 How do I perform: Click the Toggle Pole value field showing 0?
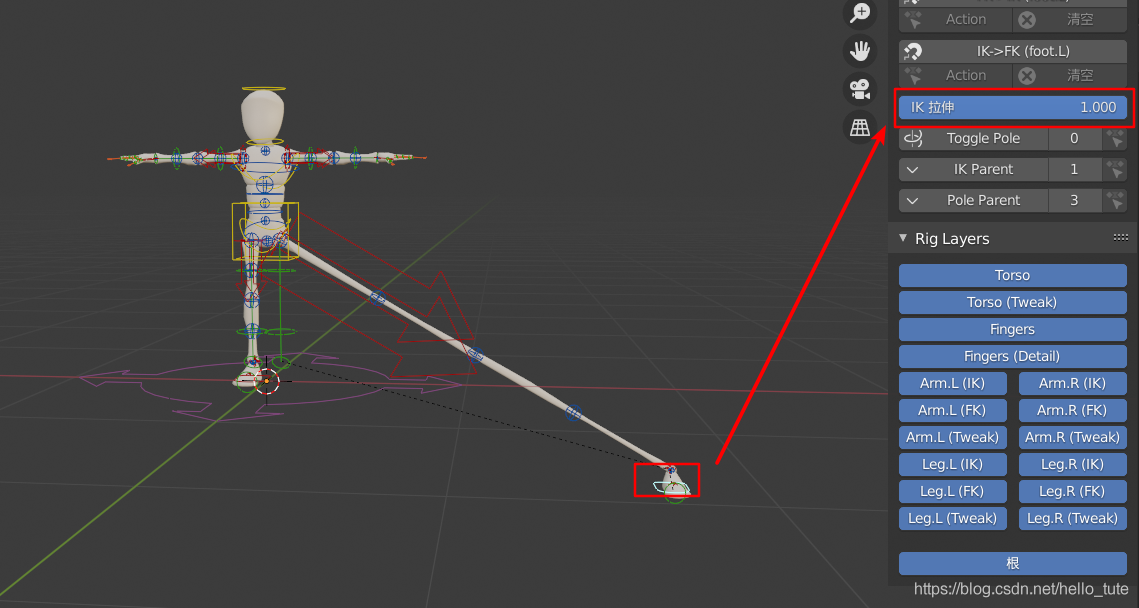coord(1075,138)
